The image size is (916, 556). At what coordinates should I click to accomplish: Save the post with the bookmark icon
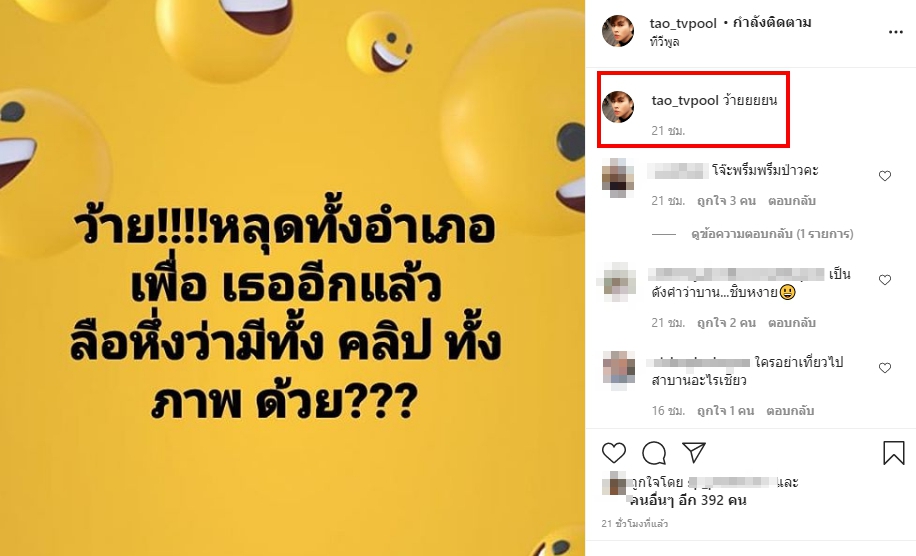(893, 453)
